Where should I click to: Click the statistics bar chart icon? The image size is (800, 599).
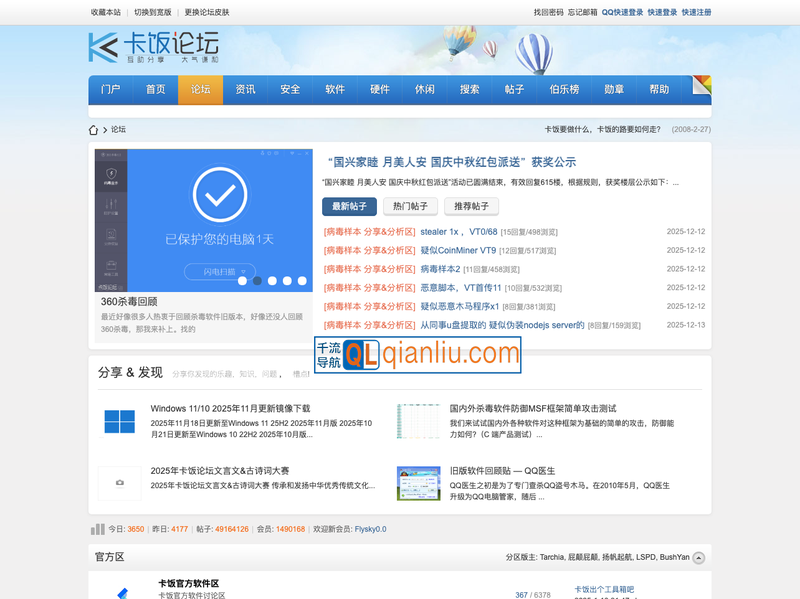pyautogui.click(x=98, y=529)
